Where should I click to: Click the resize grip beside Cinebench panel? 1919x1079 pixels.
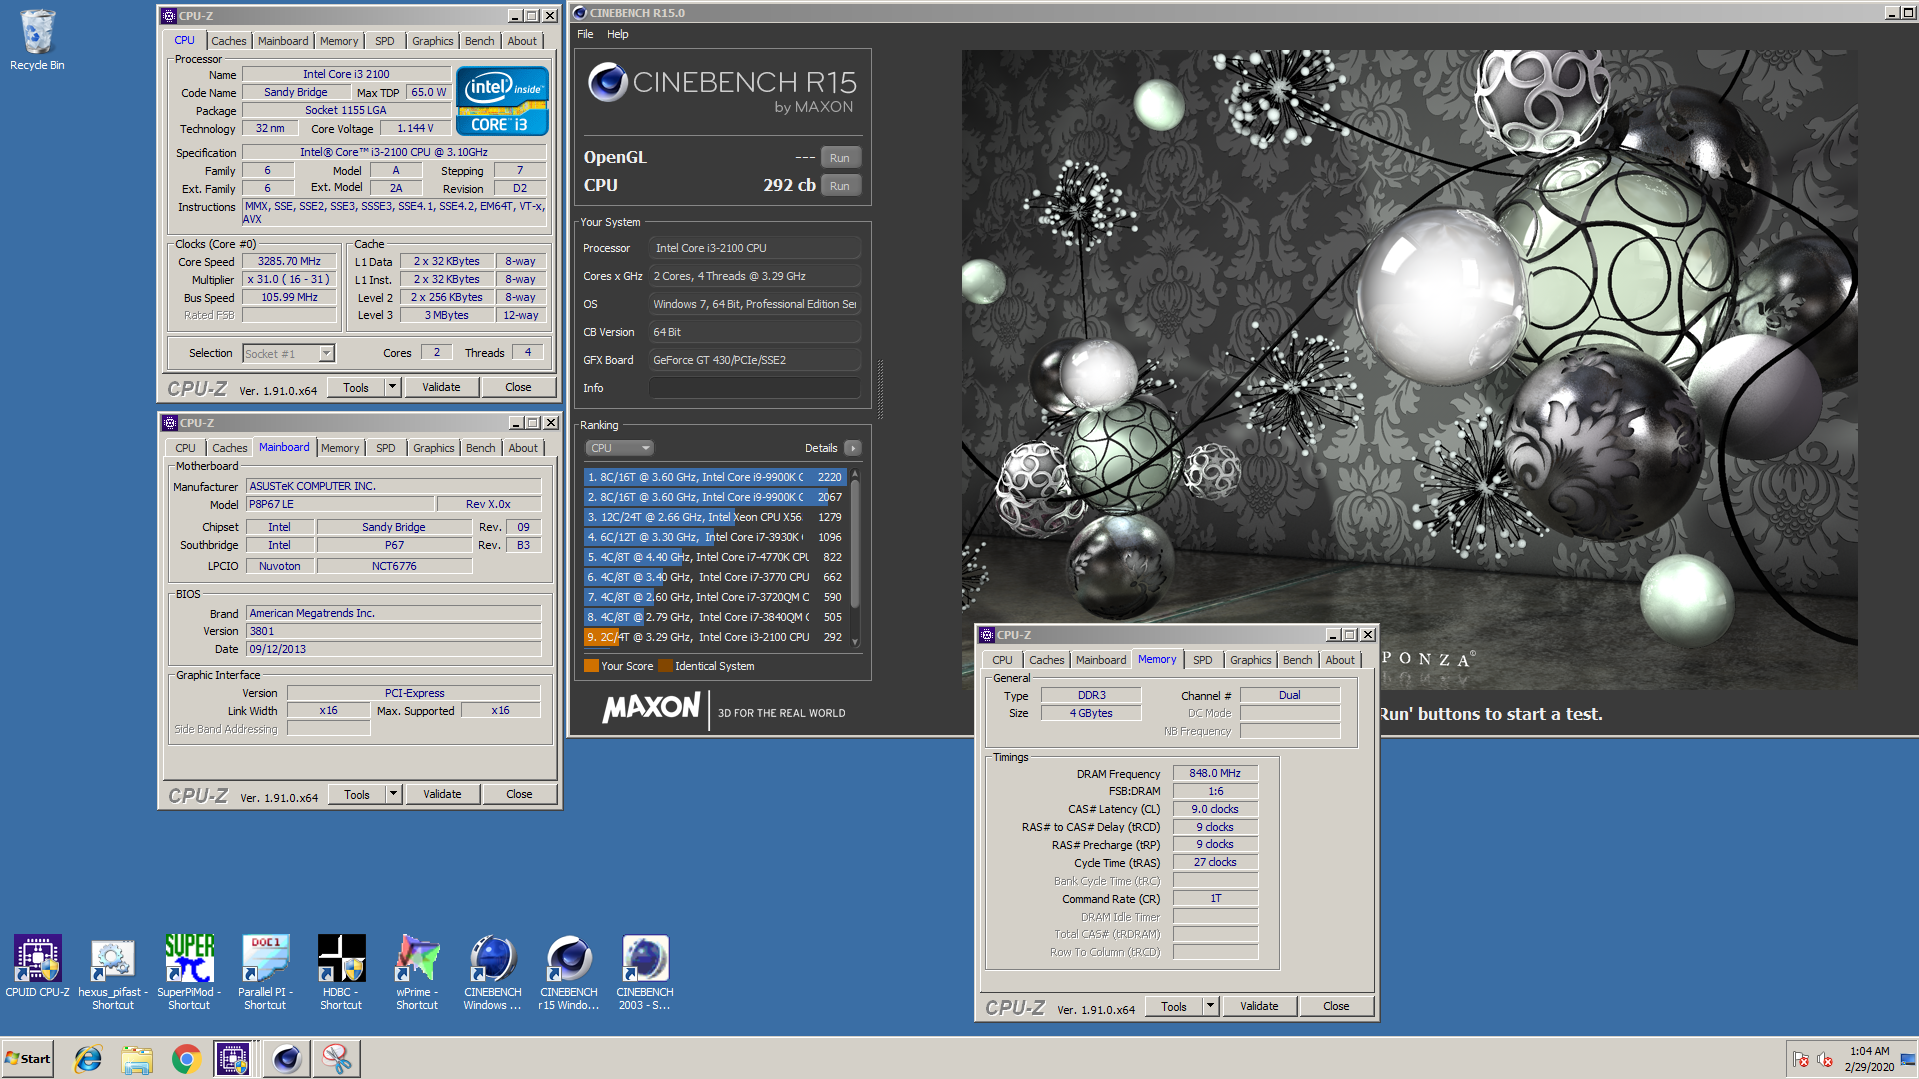click(x=880, y=390)
